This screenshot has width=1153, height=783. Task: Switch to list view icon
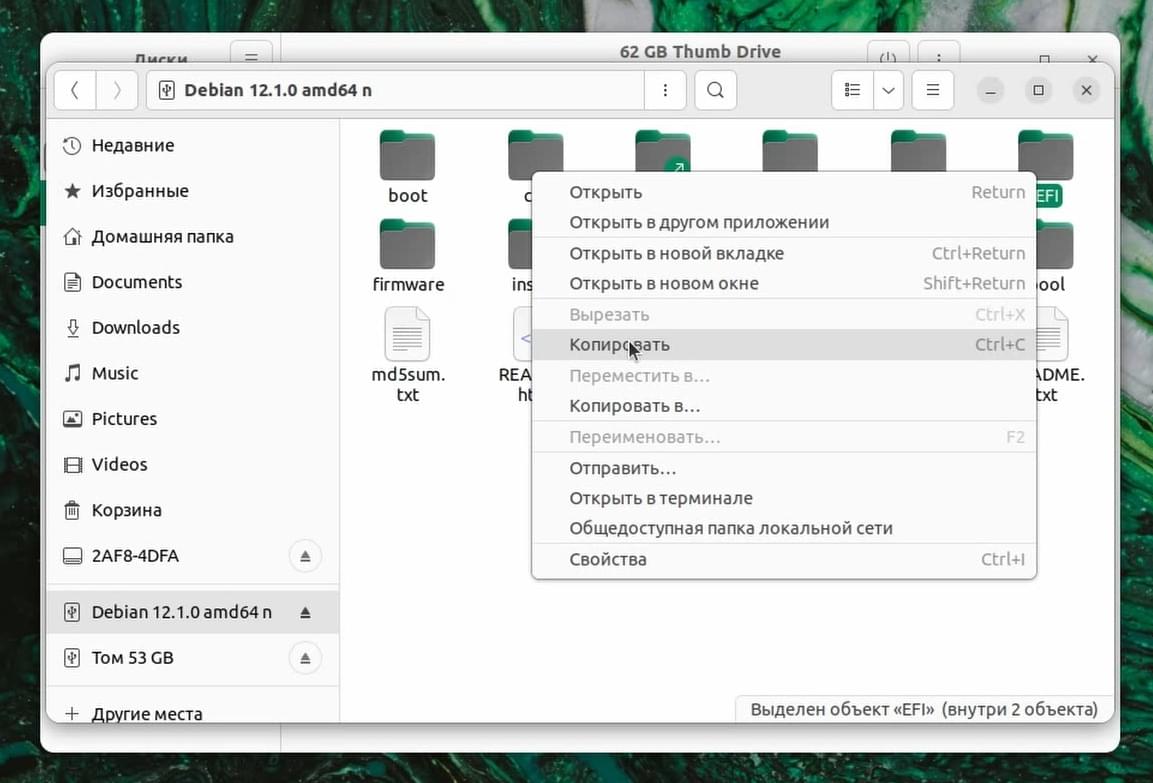coord(852,90)
